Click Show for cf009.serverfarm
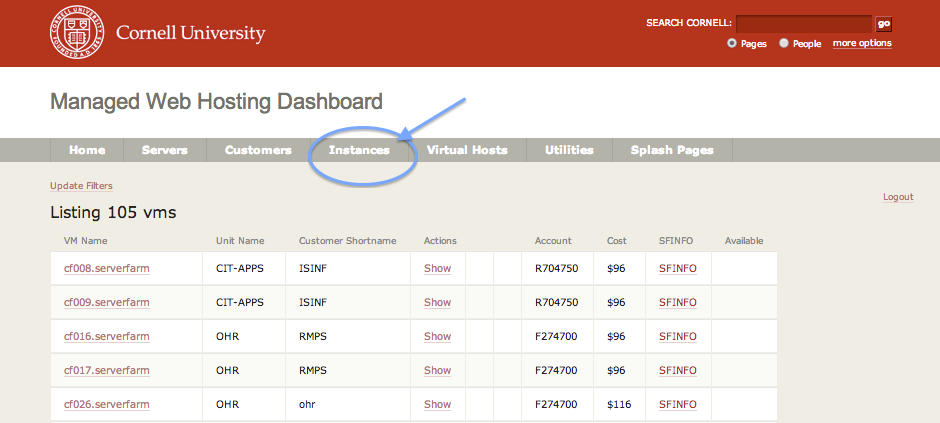The width and height of the screenshot is (940, 423). coord(437,303)
